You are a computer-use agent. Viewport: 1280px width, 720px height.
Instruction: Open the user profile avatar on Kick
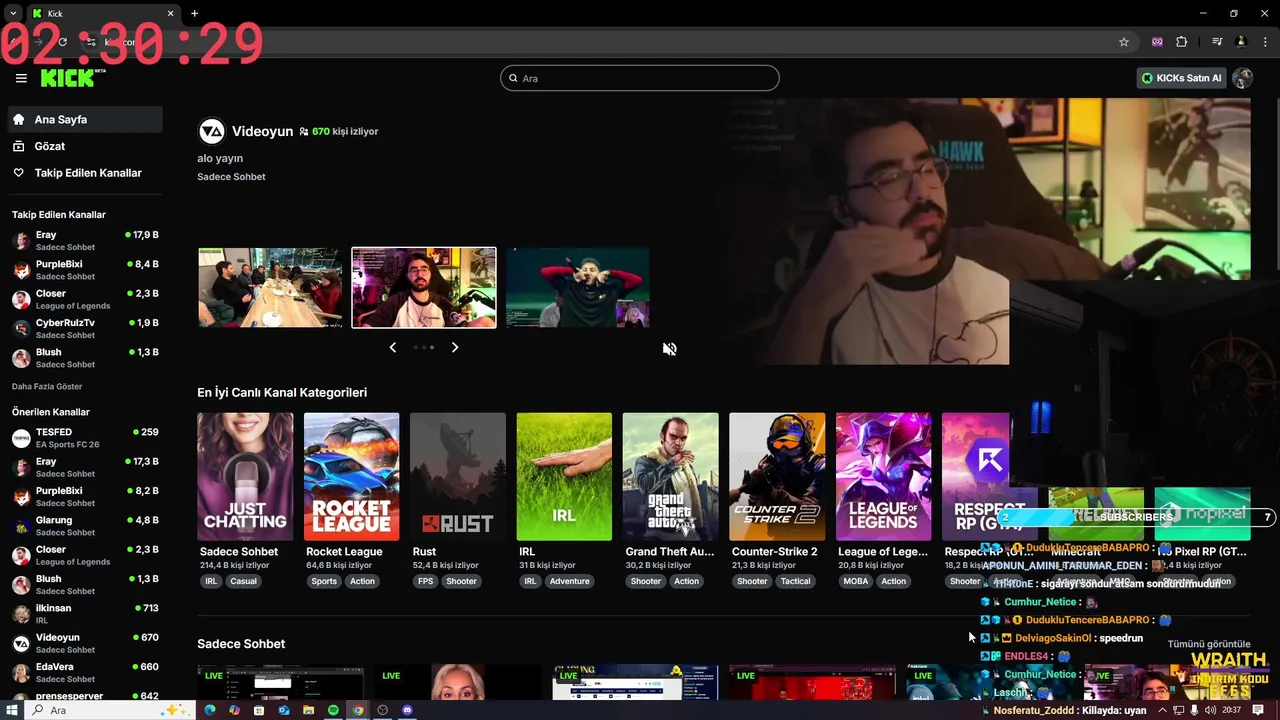tap(1243, 78)
